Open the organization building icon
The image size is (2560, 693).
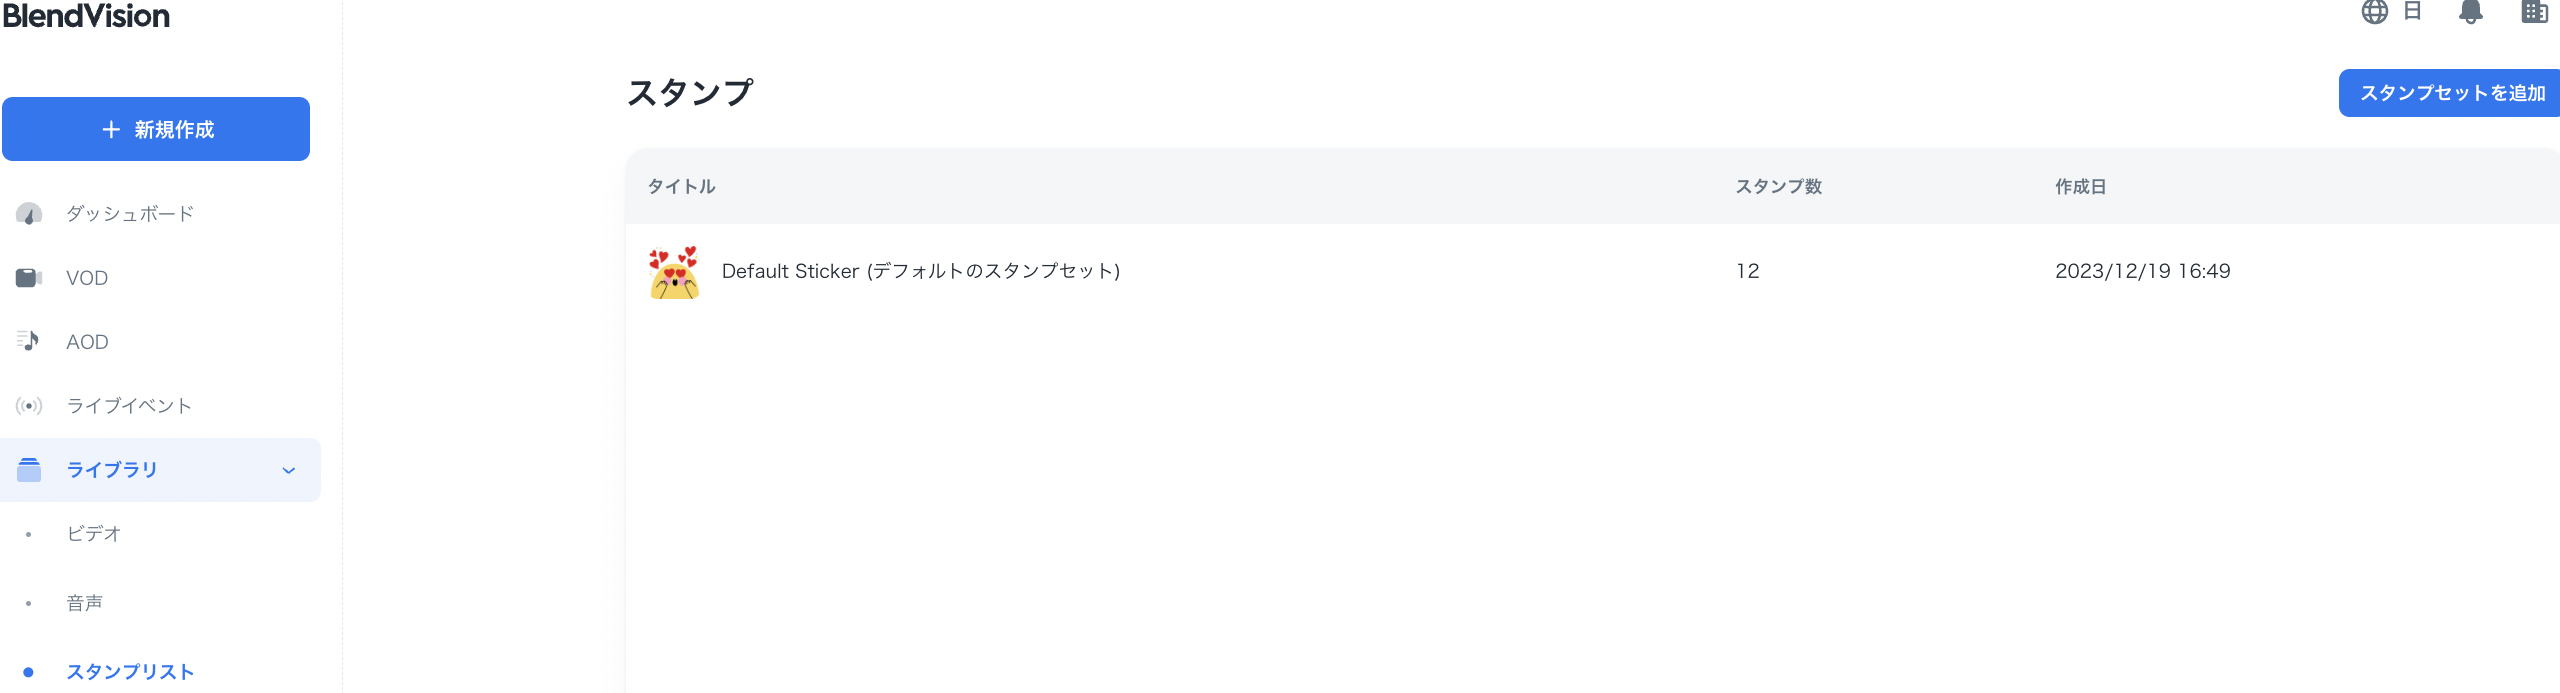[x=2534, y=12]
